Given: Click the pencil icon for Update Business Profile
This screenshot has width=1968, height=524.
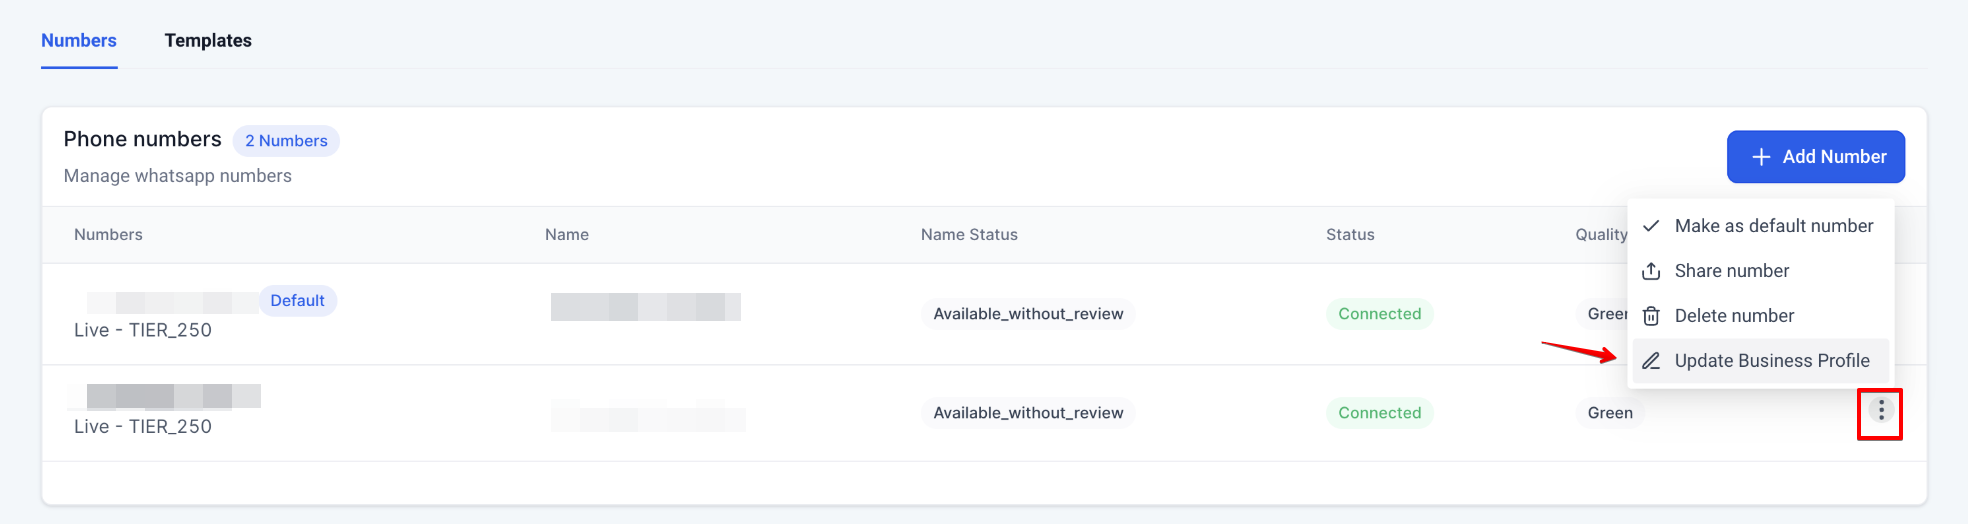Looking at the screenshot, I should coord(1651,361).
